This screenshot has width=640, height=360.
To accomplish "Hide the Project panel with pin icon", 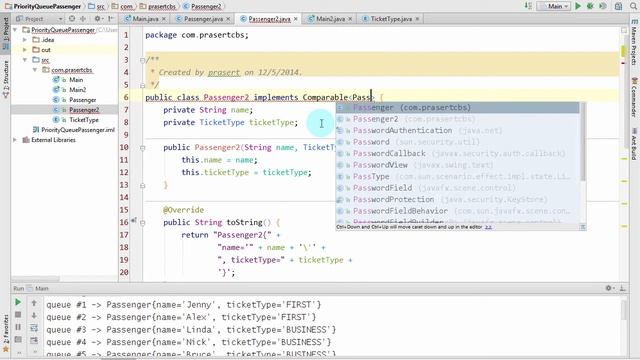I will (x=111, y=19).
